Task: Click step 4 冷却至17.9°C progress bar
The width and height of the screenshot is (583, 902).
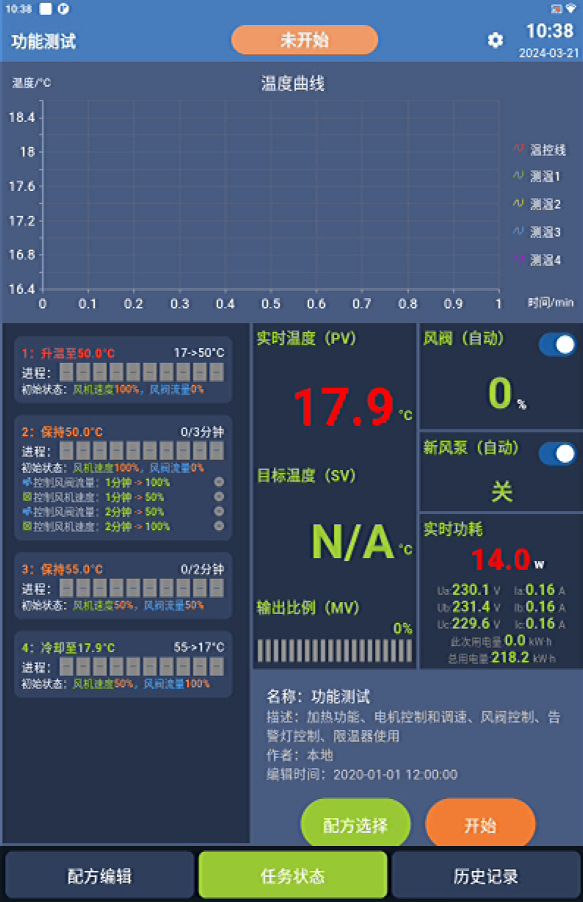Action: 142,667
